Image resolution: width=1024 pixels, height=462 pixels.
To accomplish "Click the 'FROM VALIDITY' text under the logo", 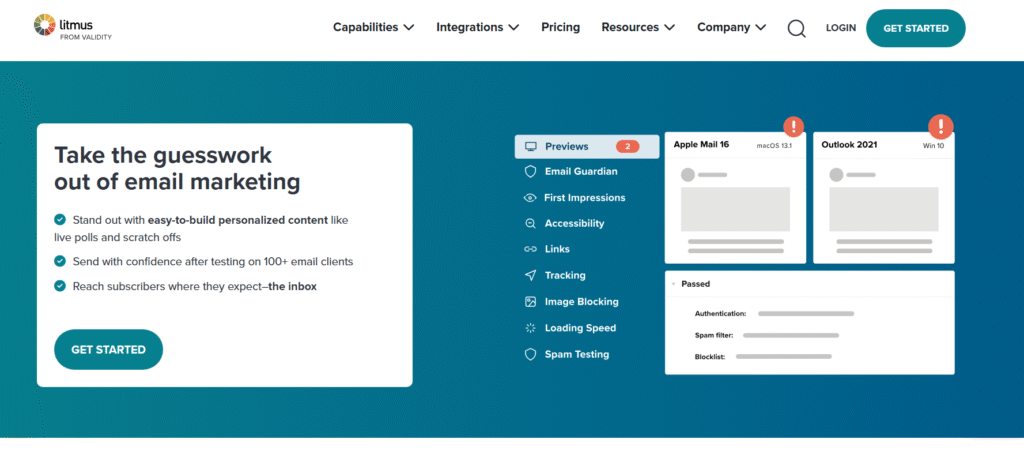I will [x=86, y=37].
